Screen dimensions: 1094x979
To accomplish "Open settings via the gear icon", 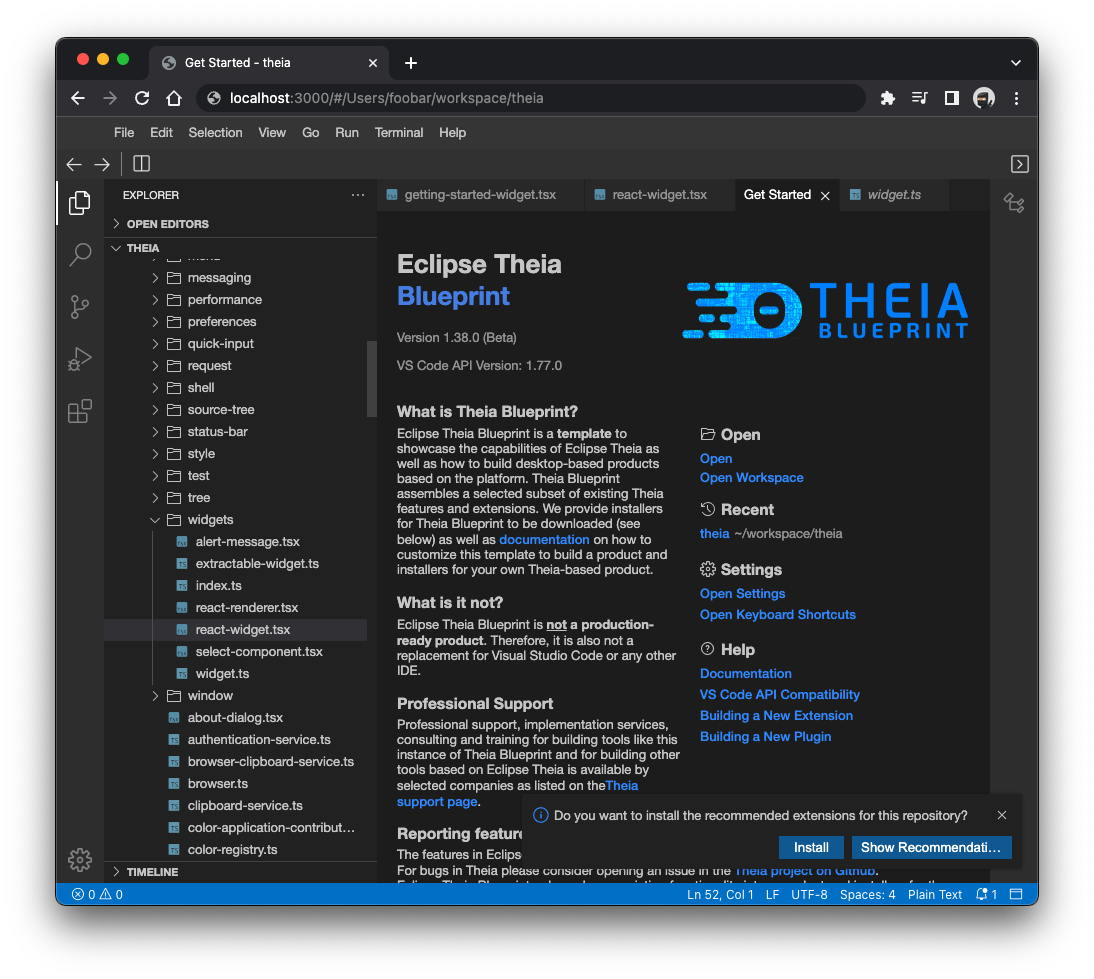I will click(x=79, y=859).
